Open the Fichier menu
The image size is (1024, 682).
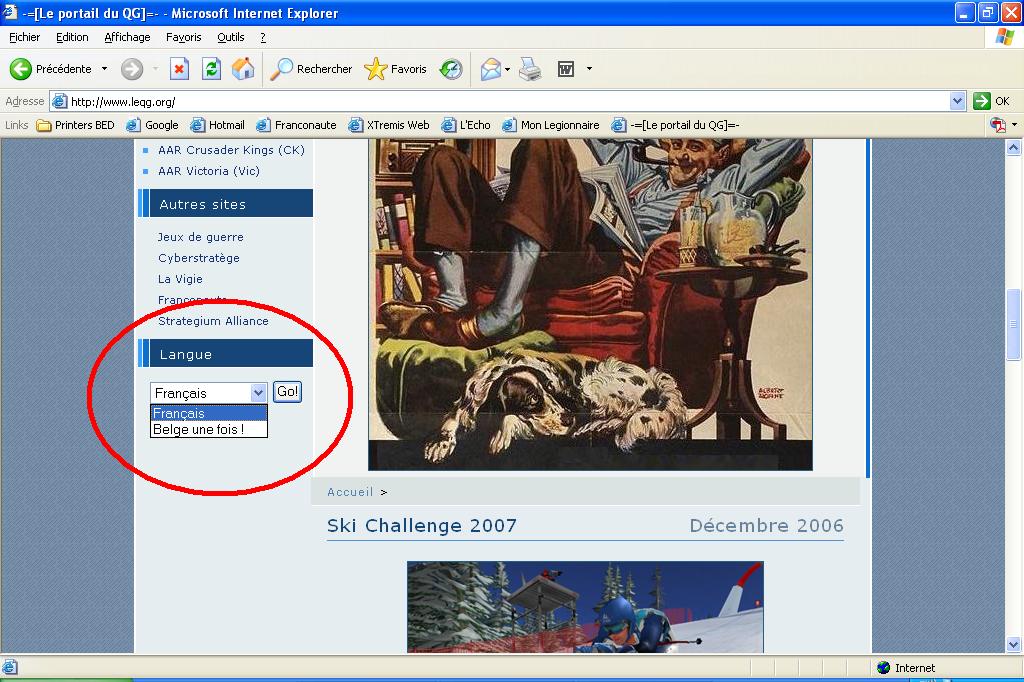pyautogui.click(x=24, y=37)
